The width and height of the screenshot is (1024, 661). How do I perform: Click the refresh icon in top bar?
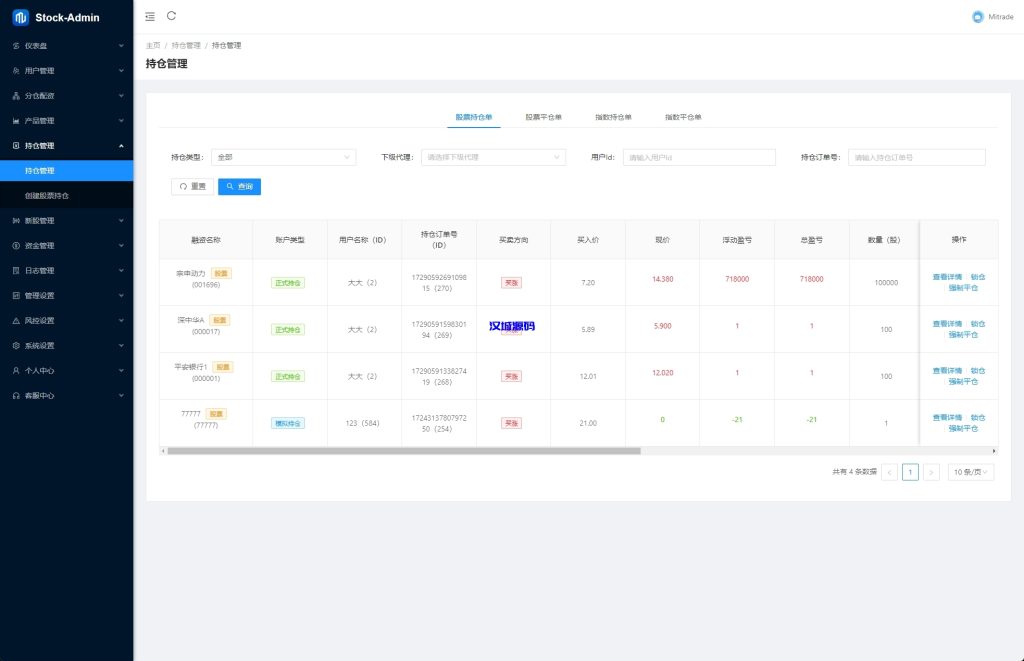coord(172,16)
